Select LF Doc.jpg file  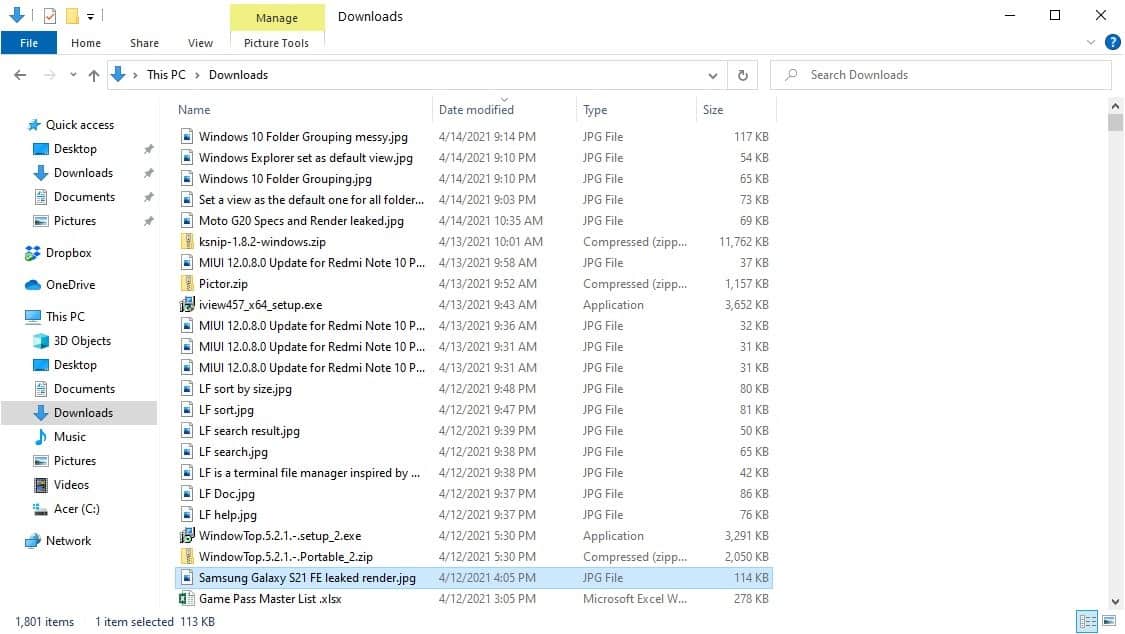click(x=226, y=494)
